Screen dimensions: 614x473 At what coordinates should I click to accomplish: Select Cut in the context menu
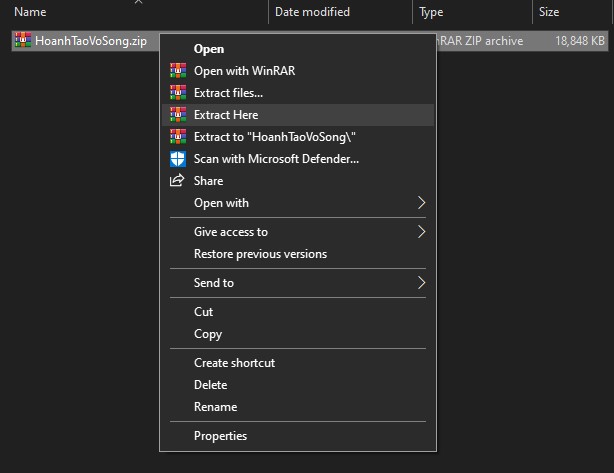point(203,312)
